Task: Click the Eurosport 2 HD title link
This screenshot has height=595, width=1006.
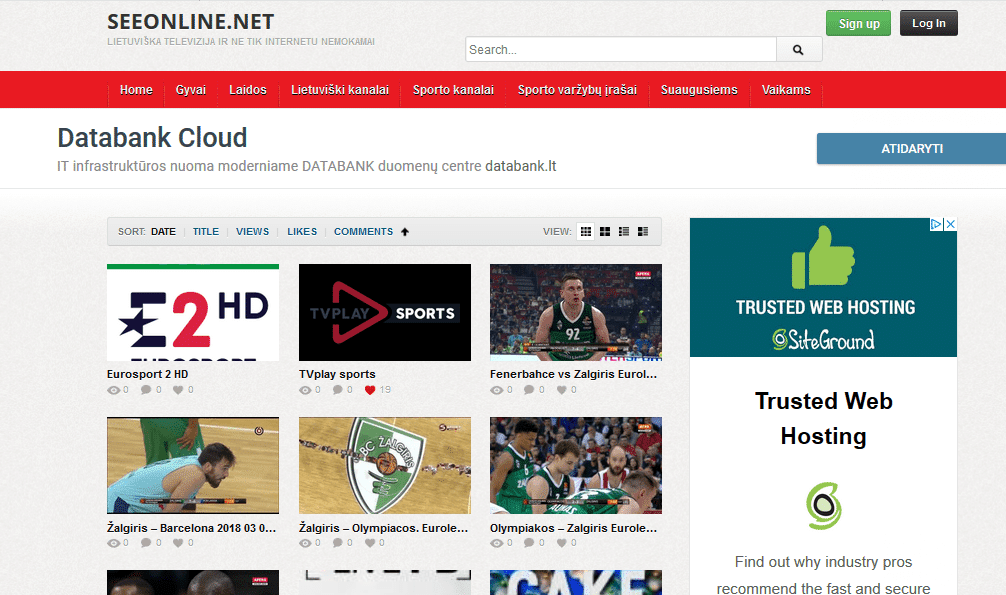Action: click(148, 374)
